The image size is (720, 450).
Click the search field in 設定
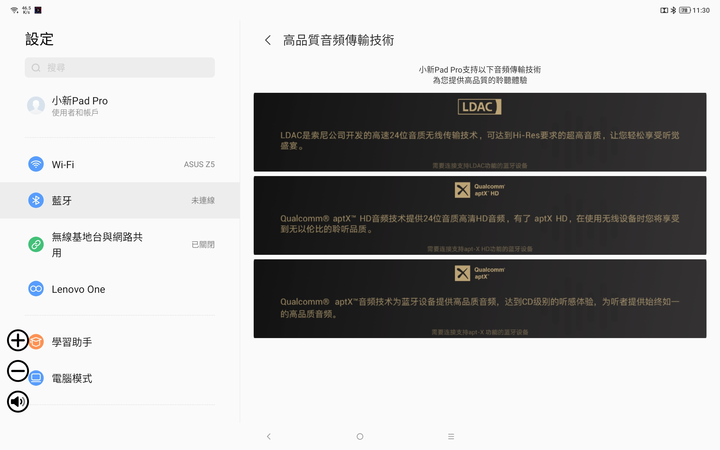pyautogui.click(x=120, y=68)
